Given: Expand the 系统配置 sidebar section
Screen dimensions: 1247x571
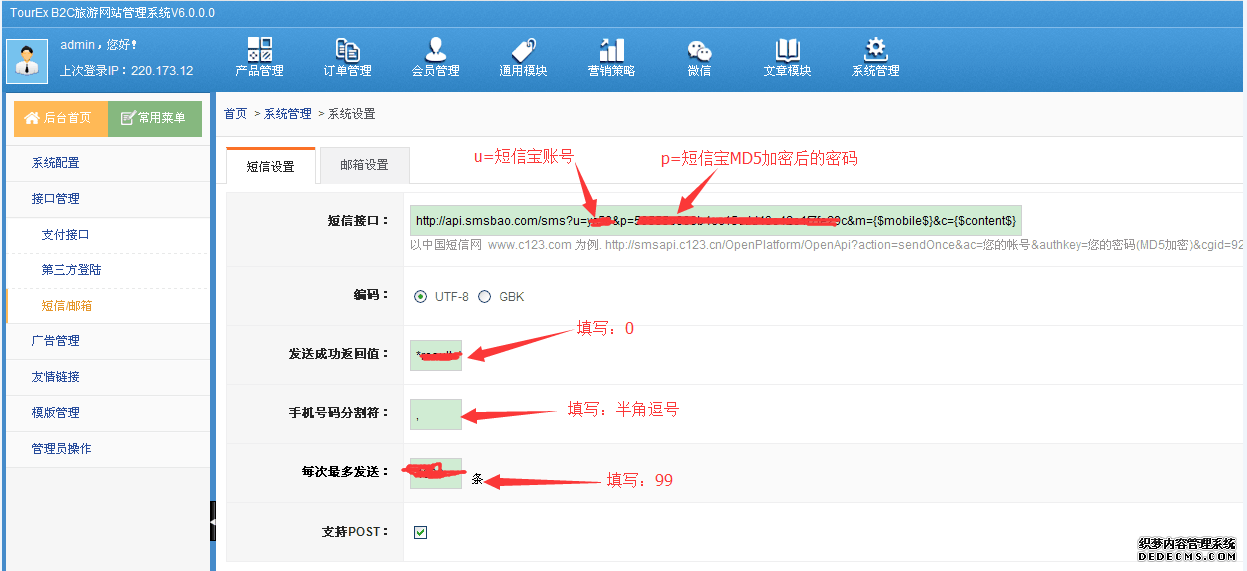Looking at the screenshot, I should tap(56, 163).
